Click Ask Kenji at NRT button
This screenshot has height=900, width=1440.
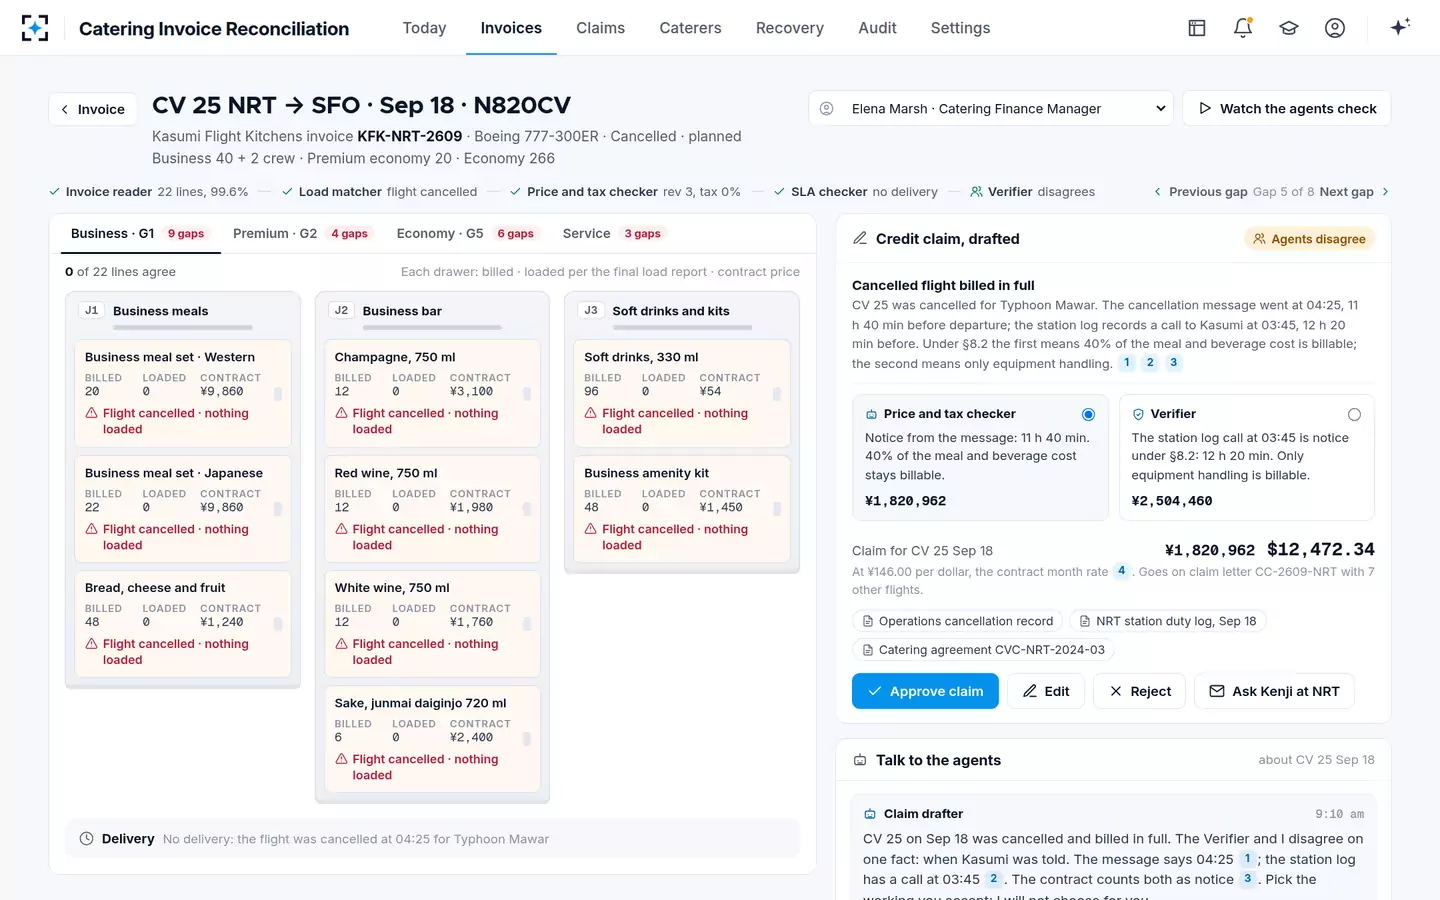click(x=1274, y=691)
